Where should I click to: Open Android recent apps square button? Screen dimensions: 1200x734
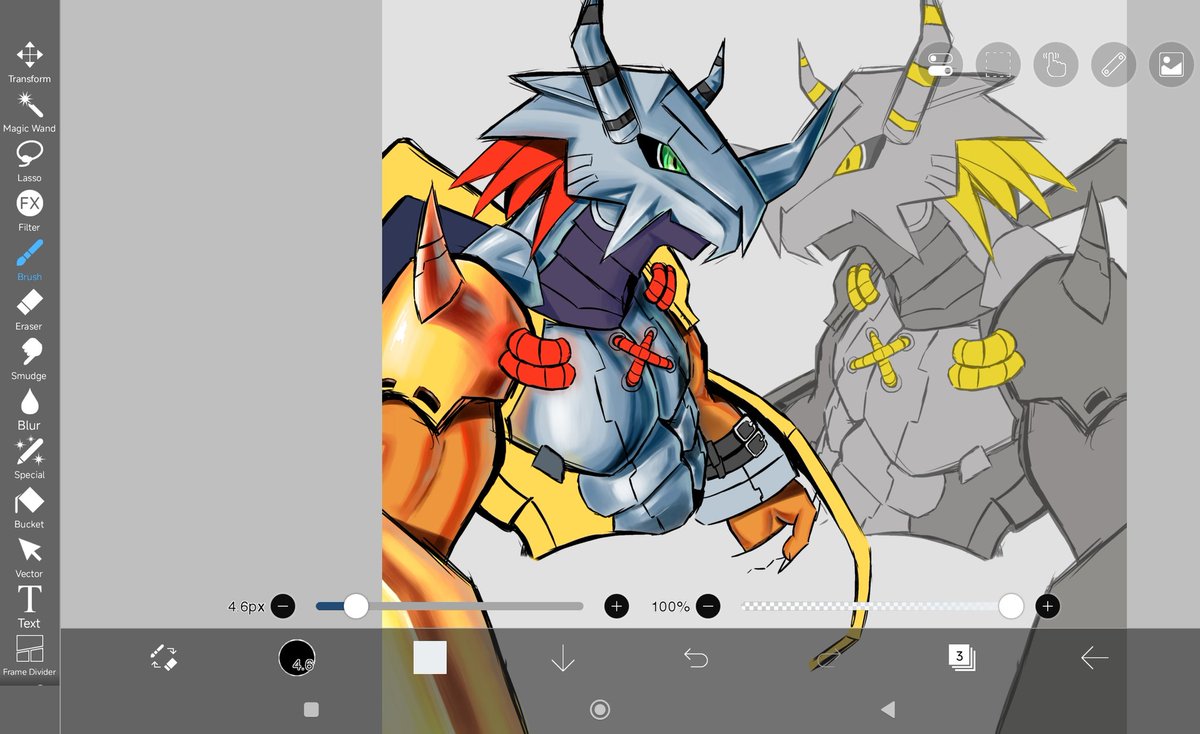(311, 709)
